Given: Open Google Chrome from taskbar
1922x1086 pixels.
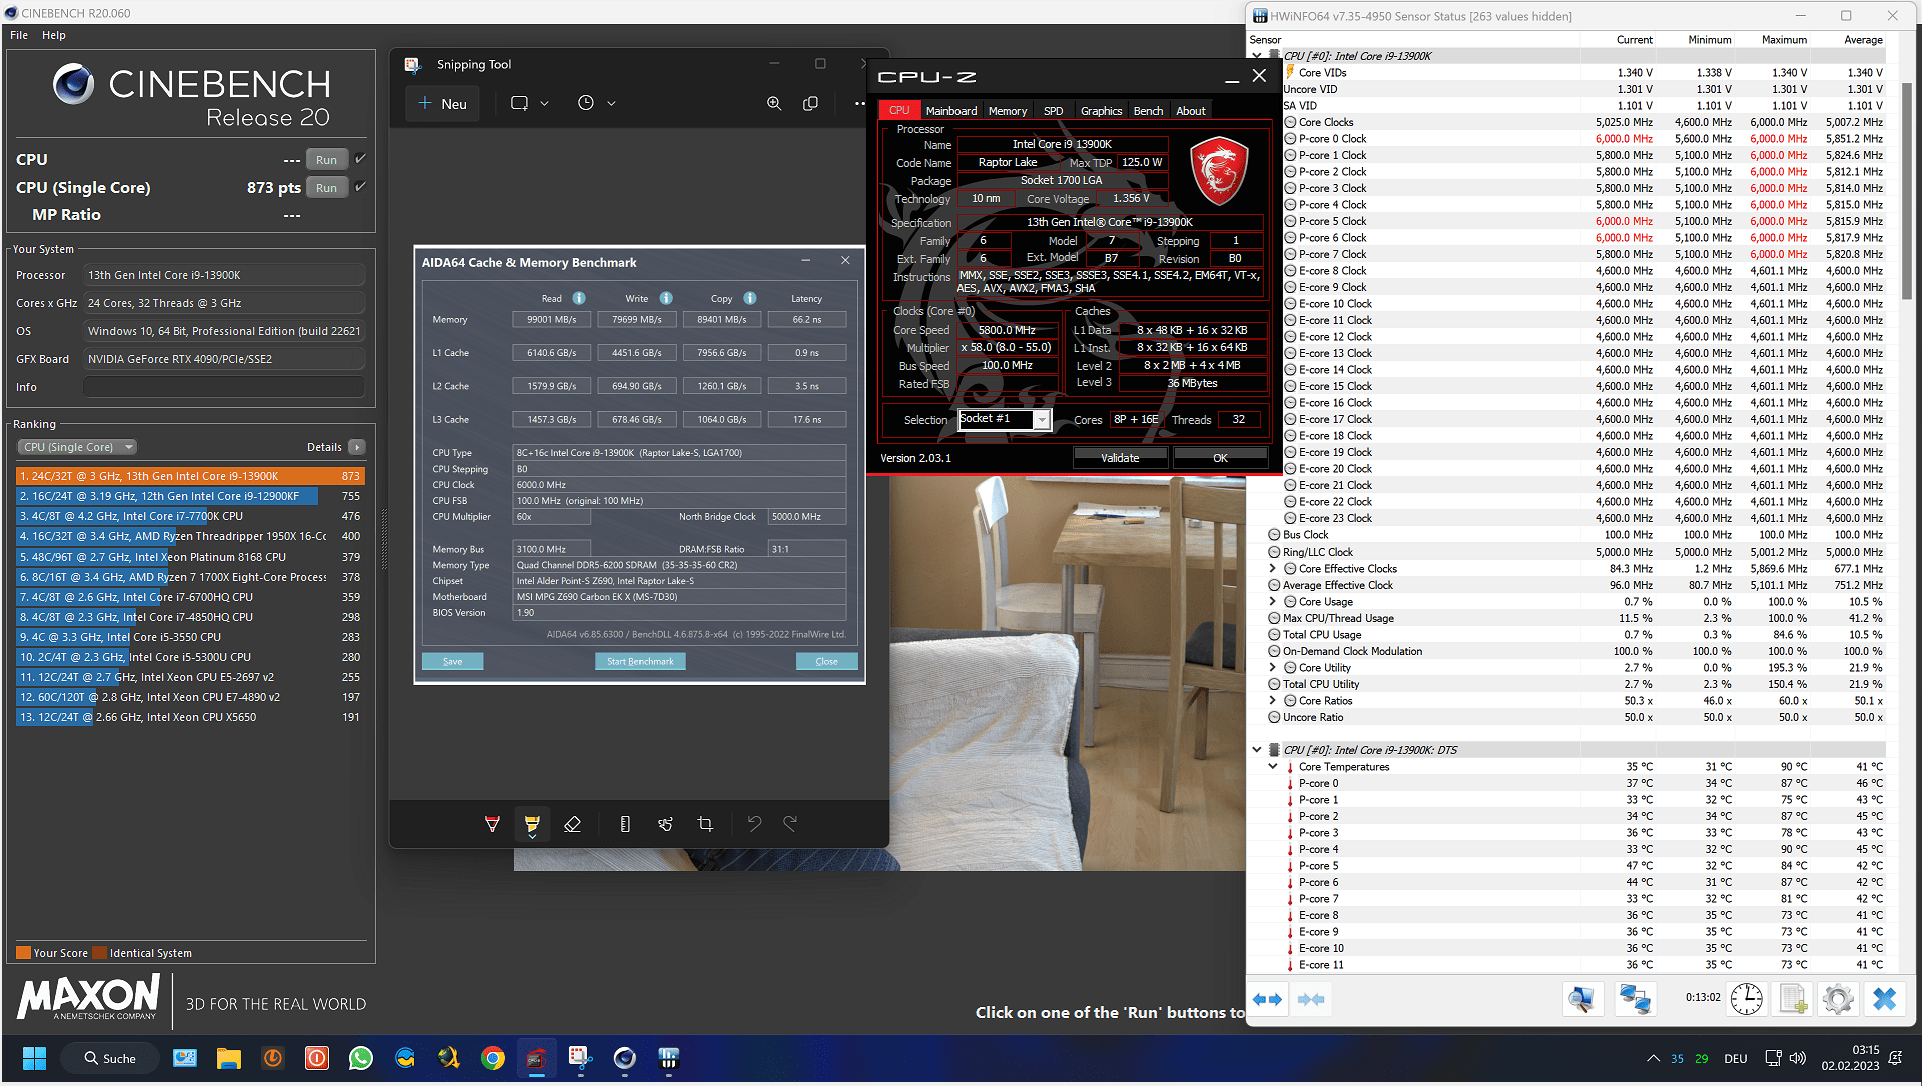Looking at the screenshot, I should click(x=492, y=1058).
